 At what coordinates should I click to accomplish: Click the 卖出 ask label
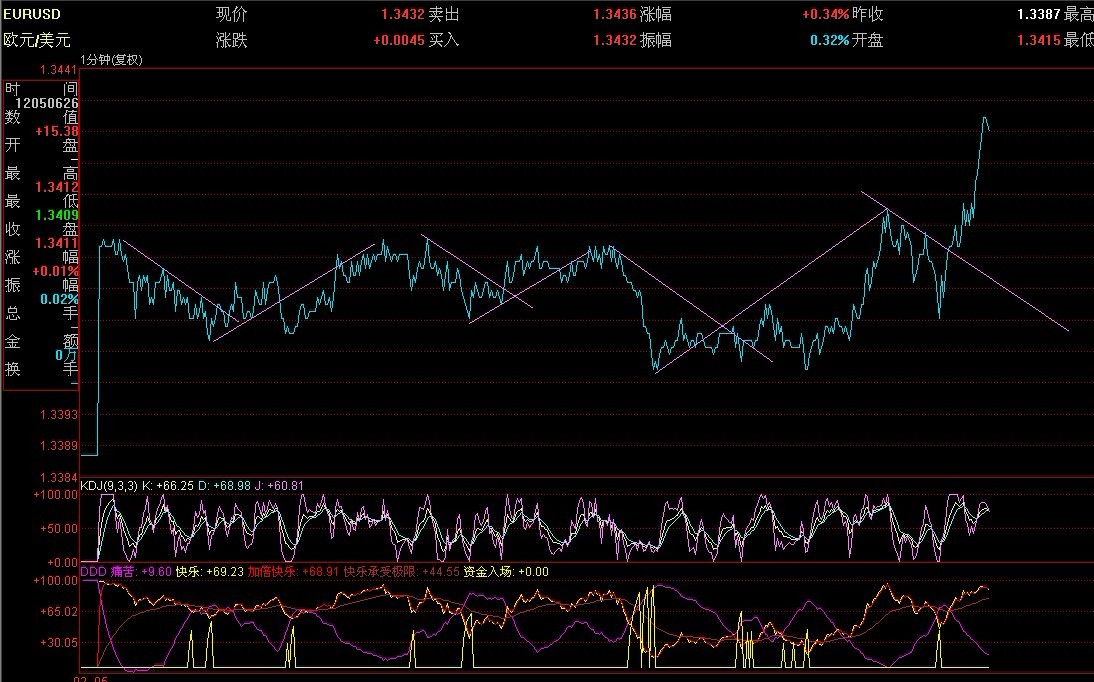click(x=444, y=14)
